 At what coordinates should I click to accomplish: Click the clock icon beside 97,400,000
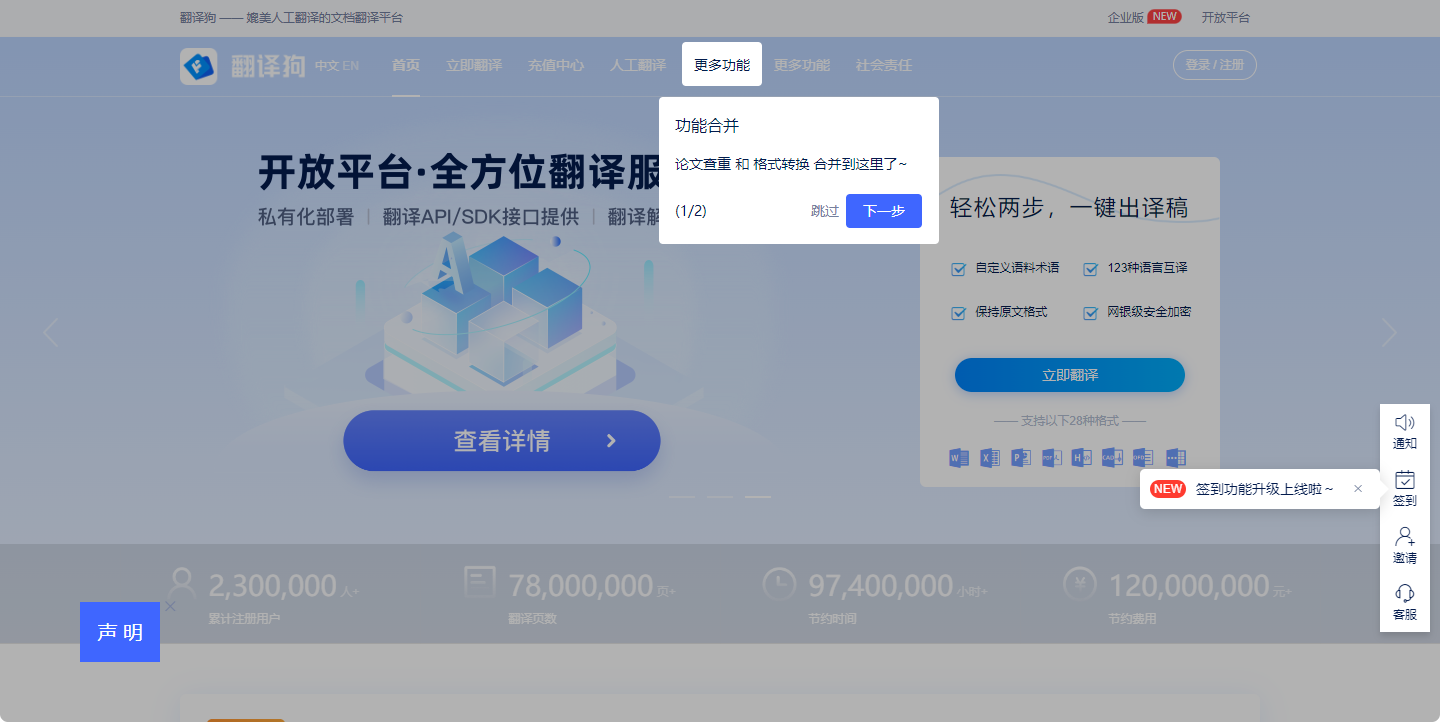click(x=779, y=583)
